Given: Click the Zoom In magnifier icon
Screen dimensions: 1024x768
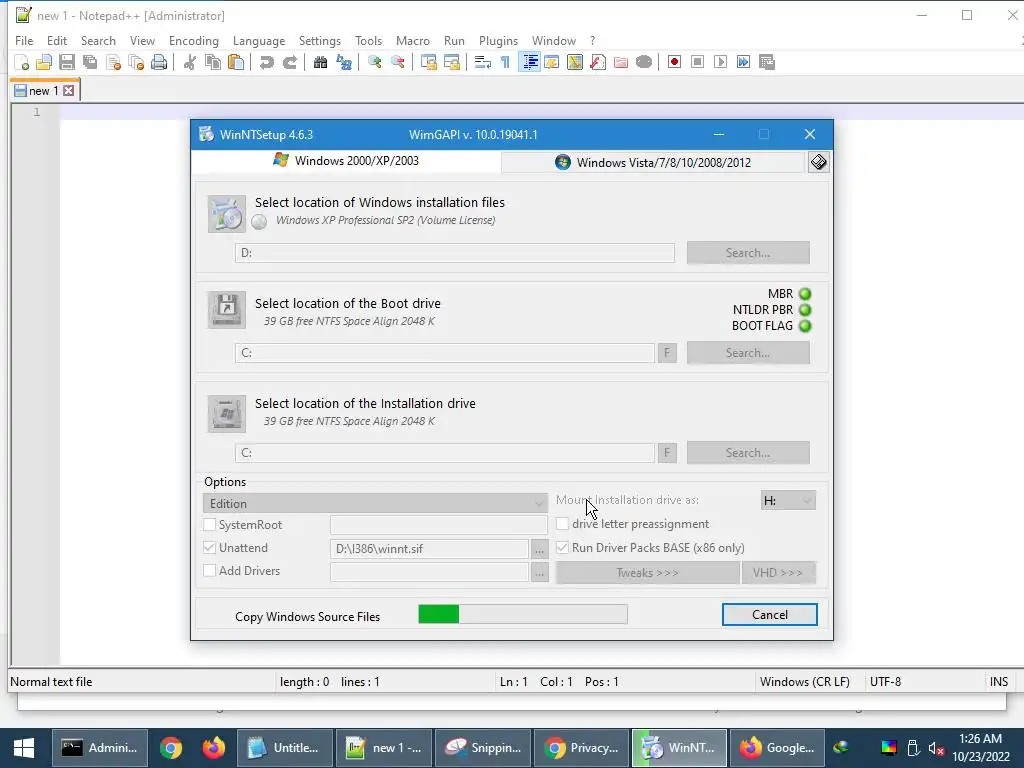Looking at the screenshot, I should (x=374, y=62).
